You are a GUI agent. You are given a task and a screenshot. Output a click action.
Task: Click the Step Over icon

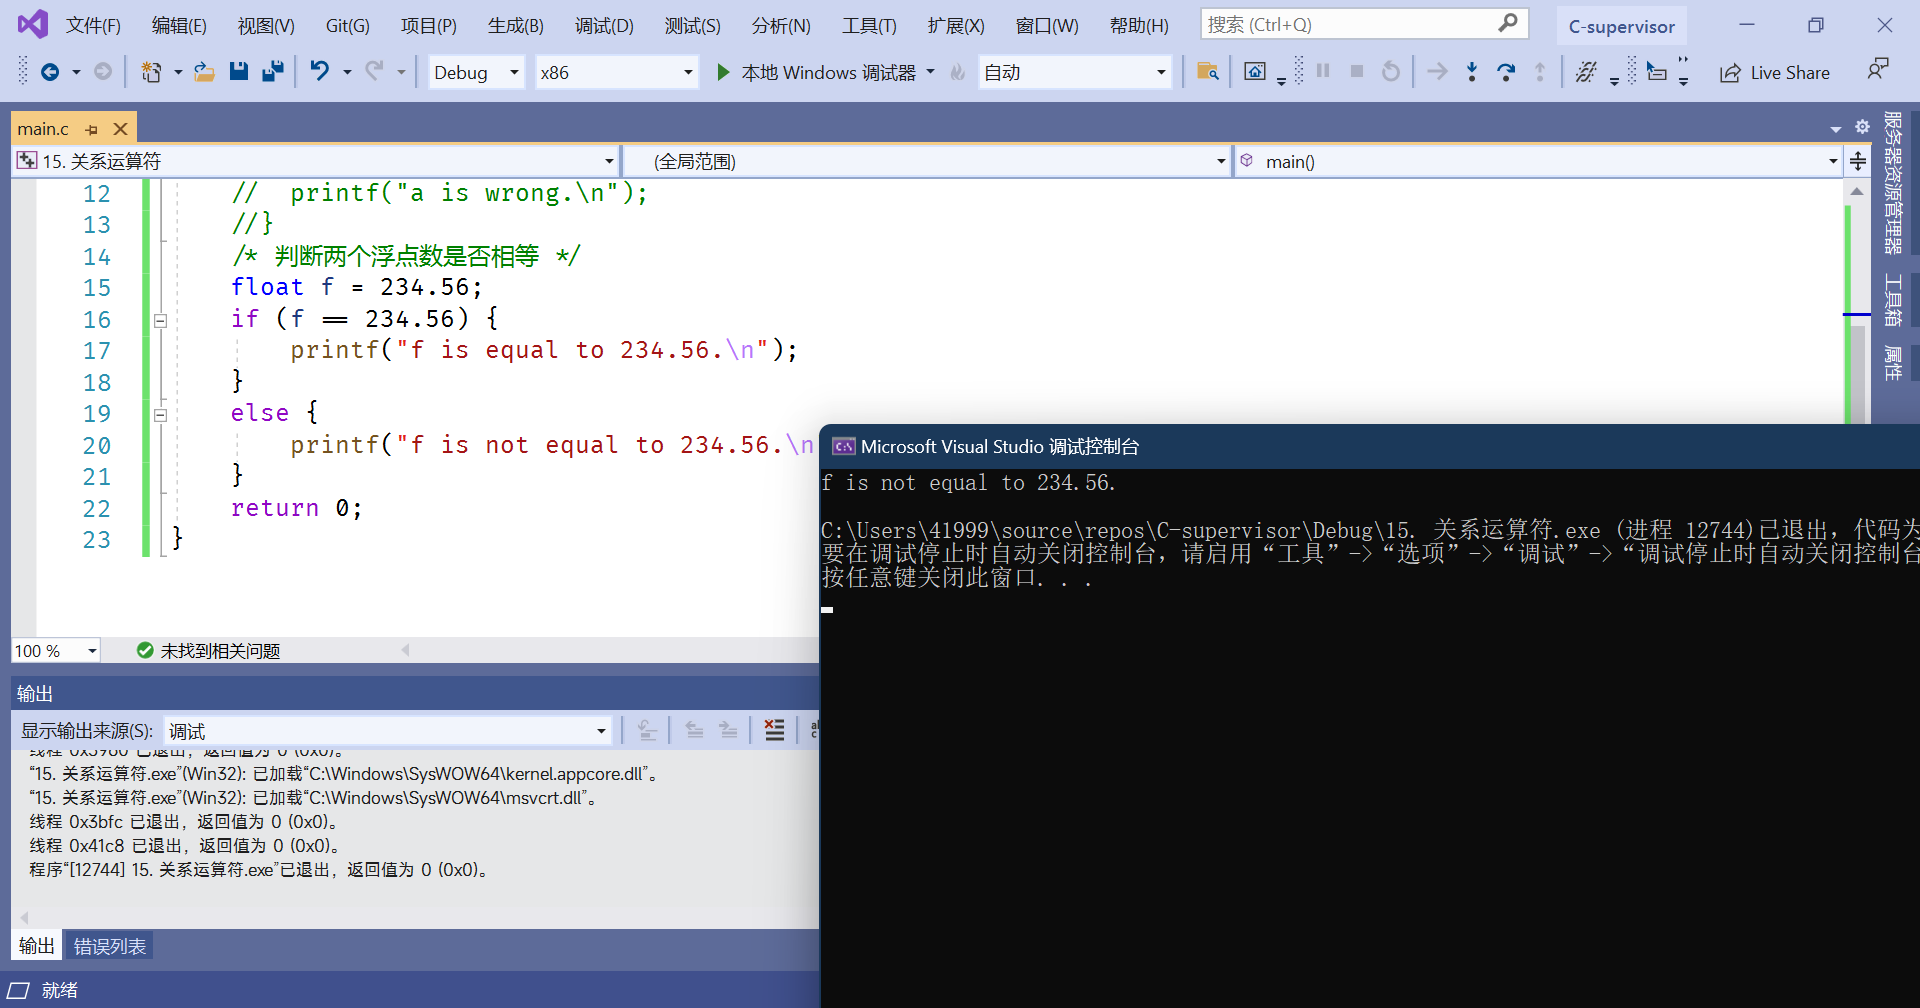pyautogui.click(x=1505, y=72)
